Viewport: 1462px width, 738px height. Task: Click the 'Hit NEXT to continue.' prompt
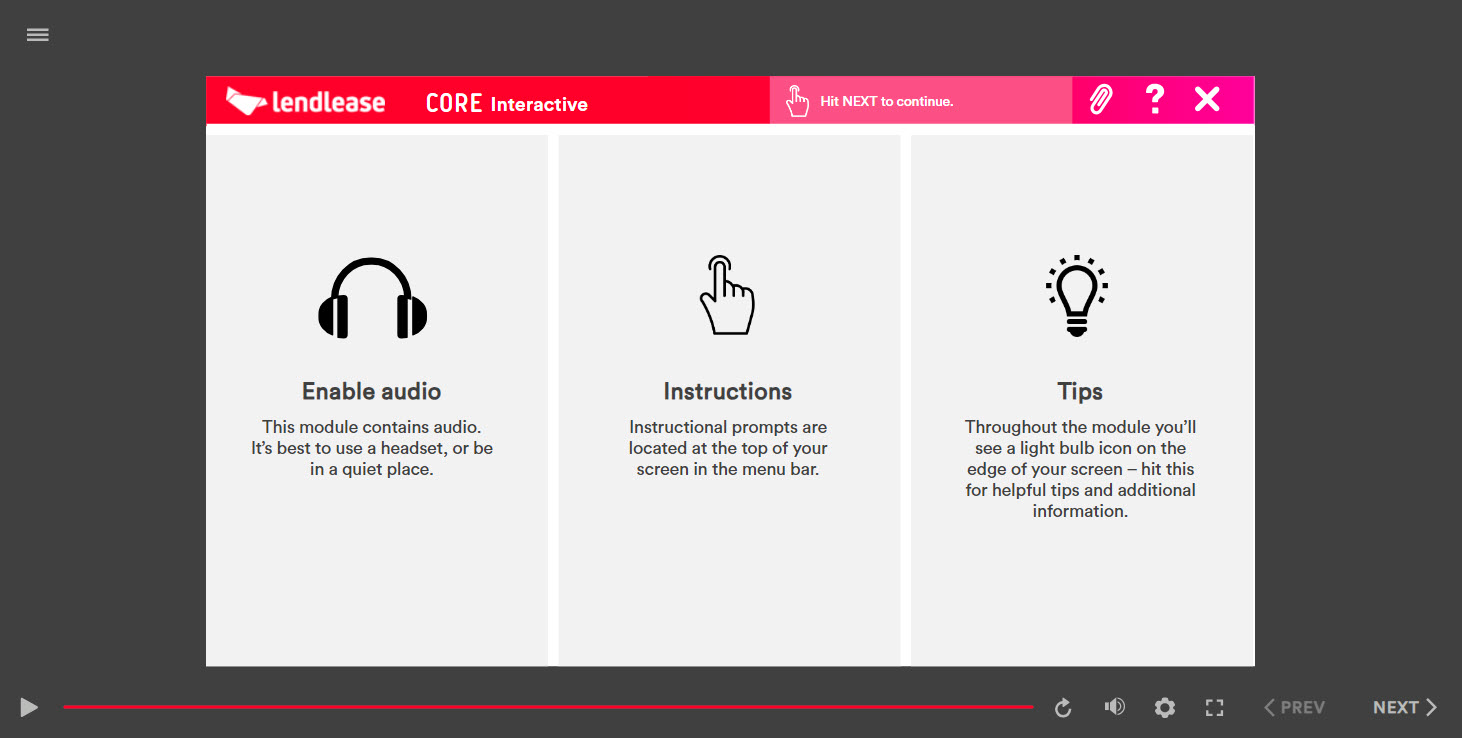click(887, 101)
